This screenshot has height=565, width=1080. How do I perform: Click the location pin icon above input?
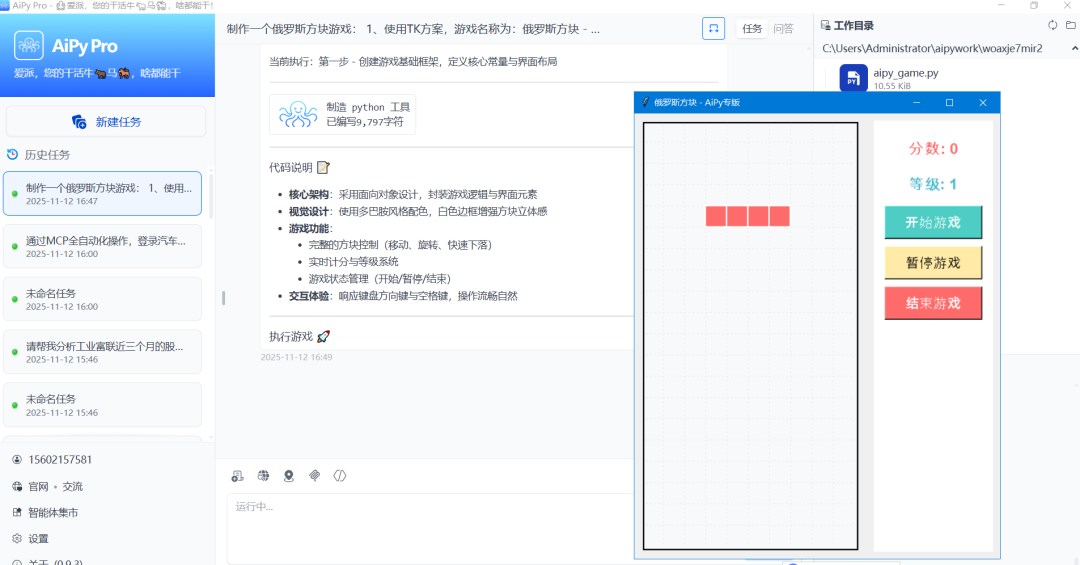click(289, 475)
